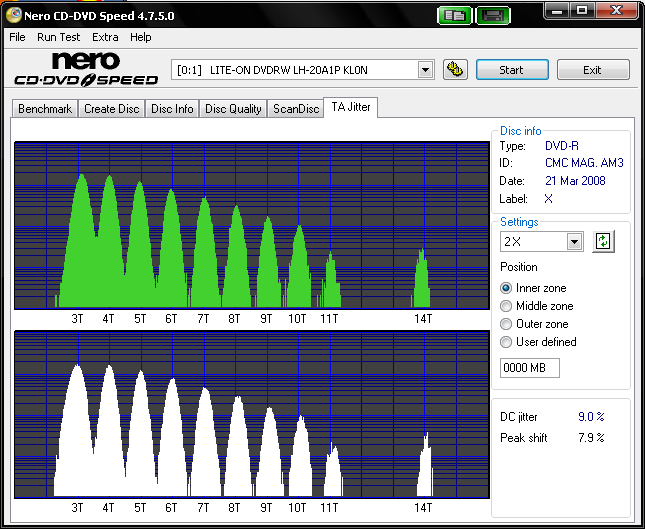Open the Help menu

[141, 37]
